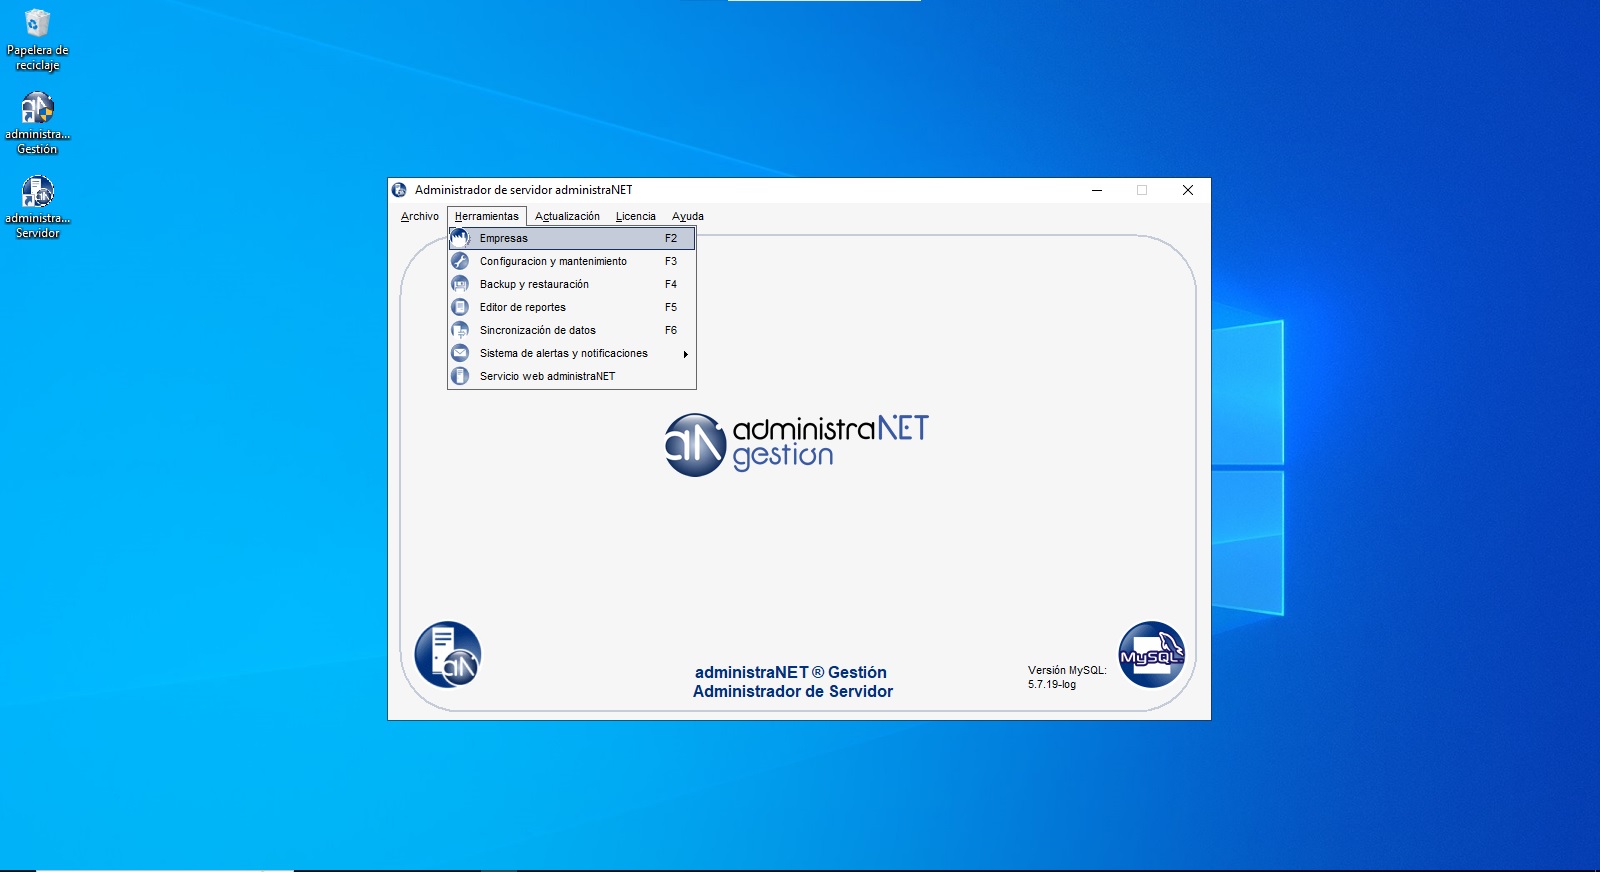Select the administraNET Servidor desktop shortcut

tap(37, 208)
